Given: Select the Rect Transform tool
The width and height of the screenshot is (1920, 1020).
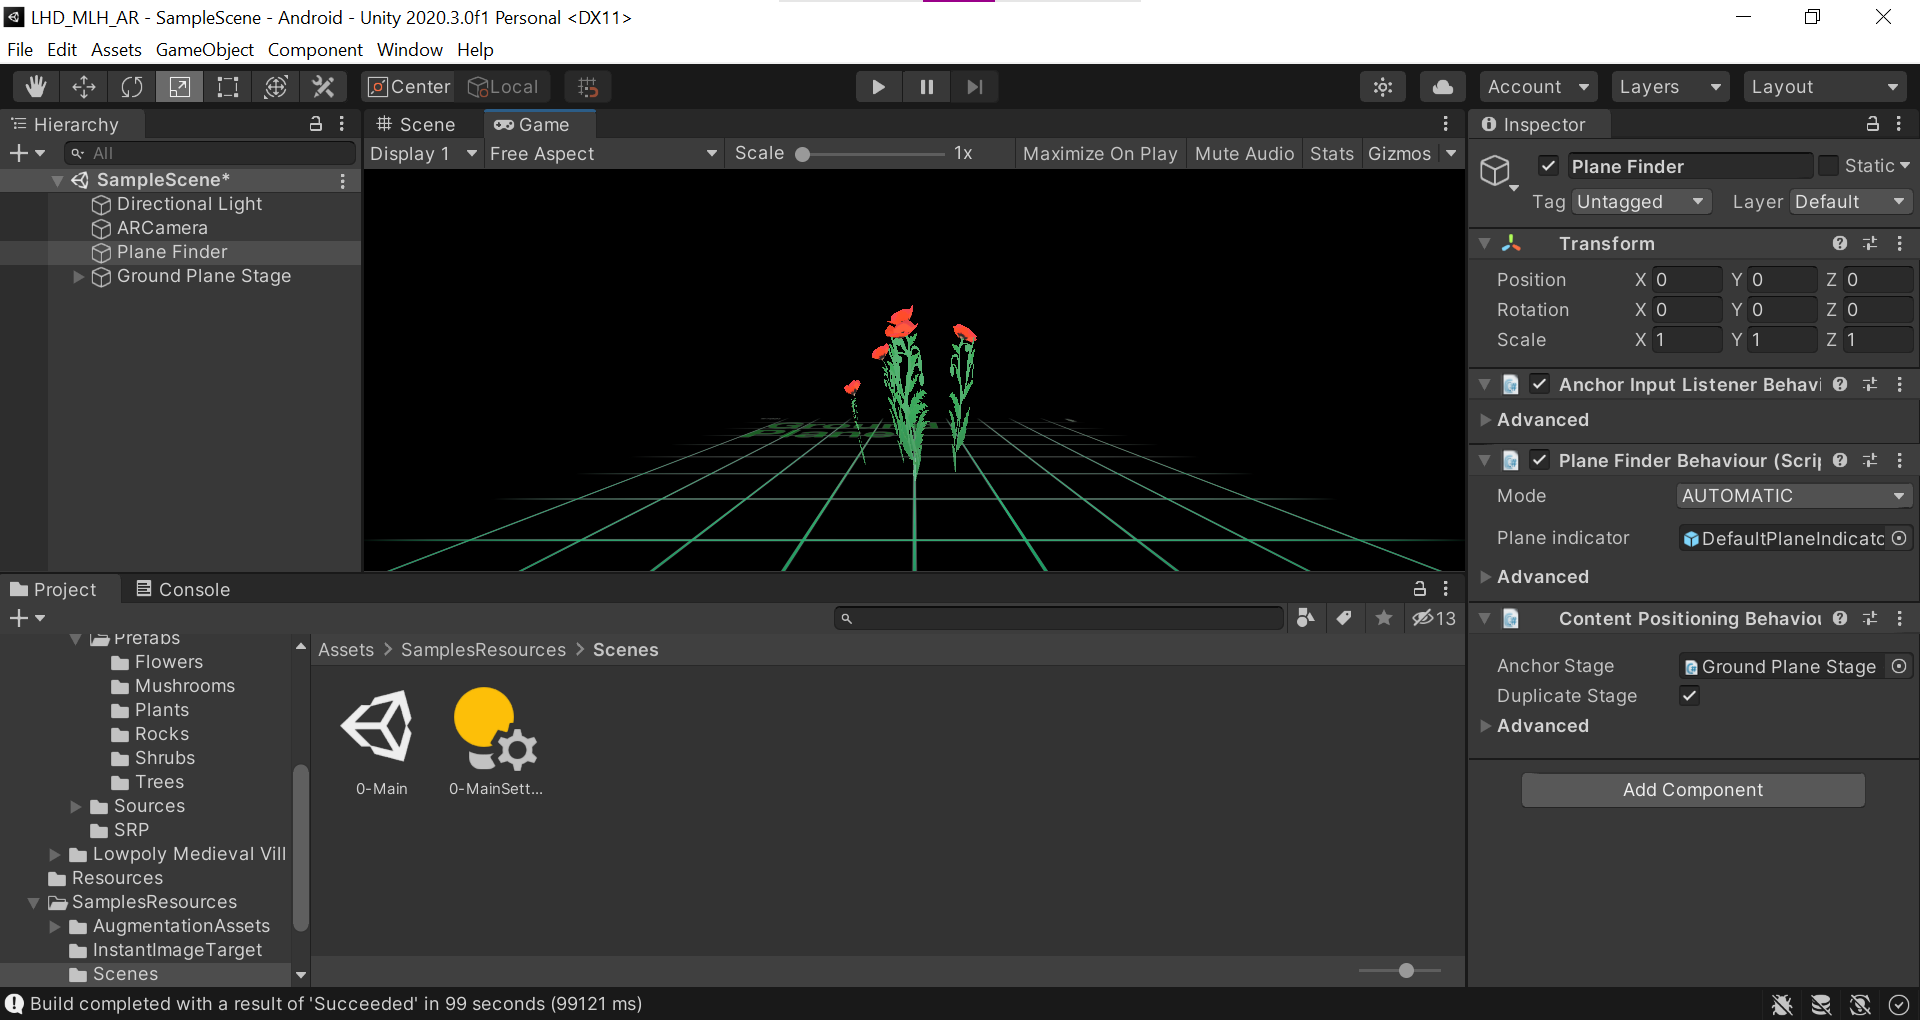Looking at the screenshot, I should [x=228, y=87].
